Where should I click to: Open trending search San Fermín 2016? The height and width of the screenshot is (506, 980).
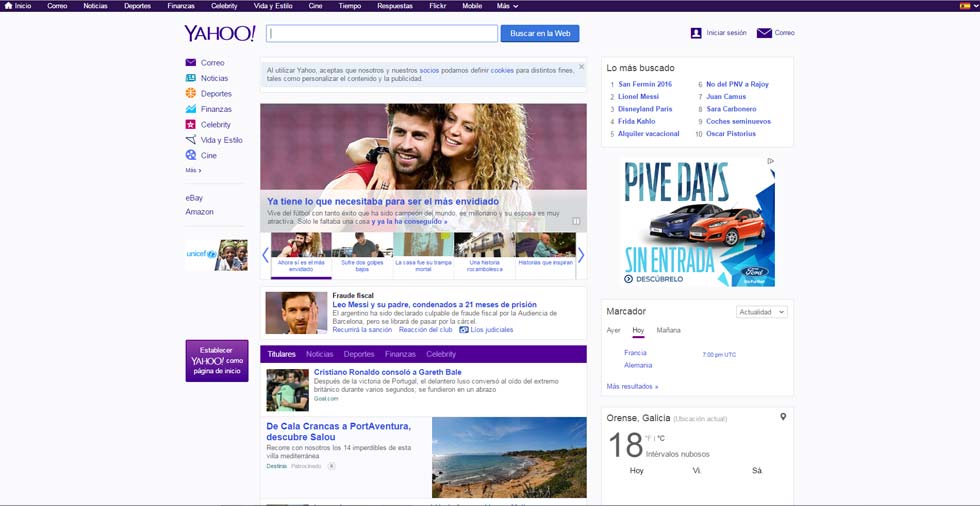tap(645, 84)
